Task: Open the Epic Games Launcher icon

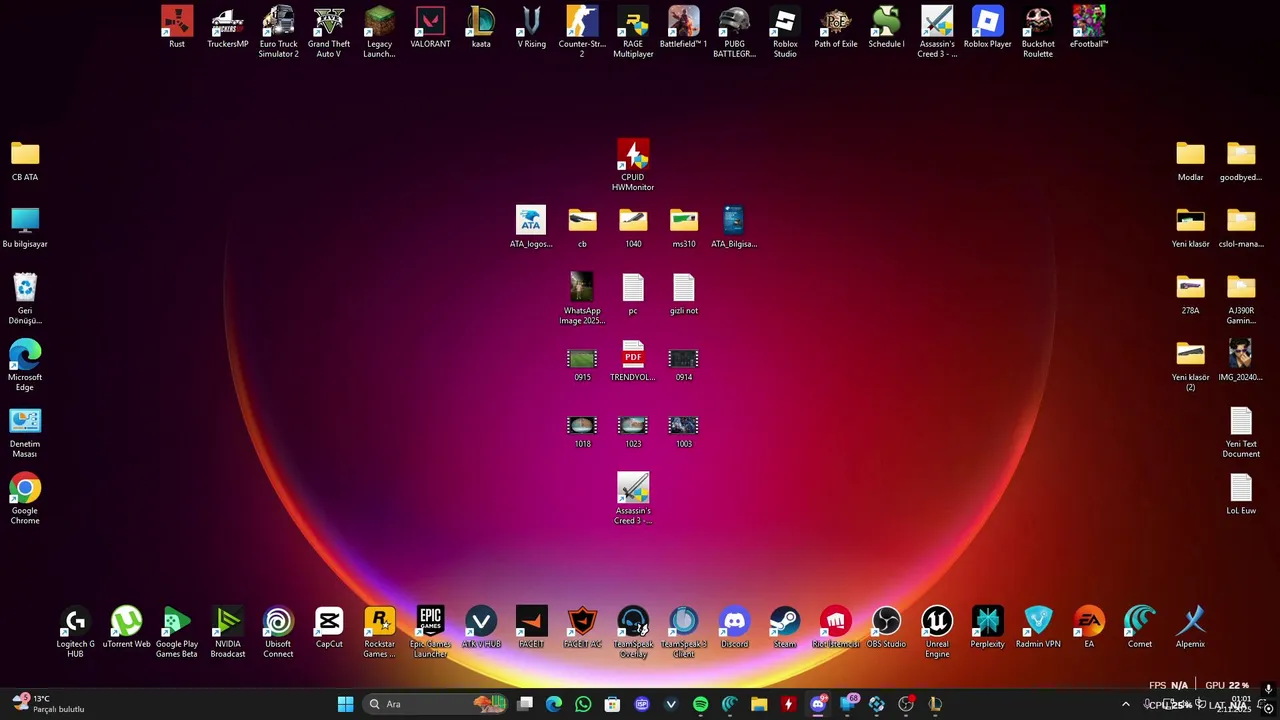Action: [430, 632]
